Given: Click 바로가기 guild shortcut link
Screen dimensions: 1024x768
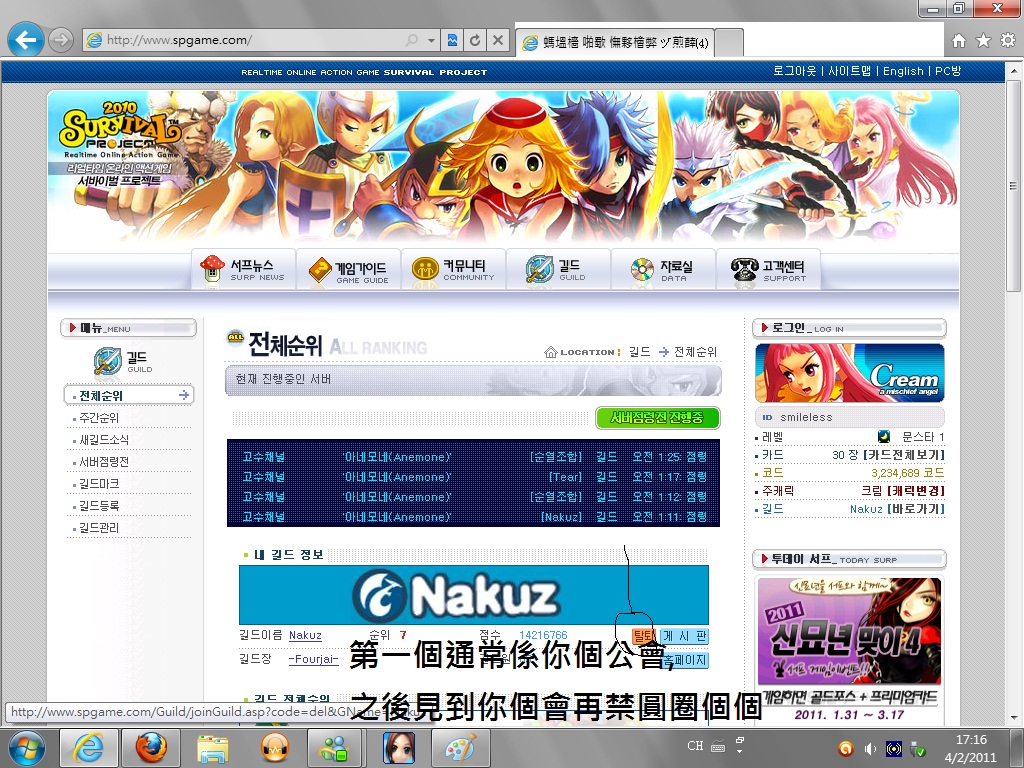Looking at the screenshot, I should click(x=916, y=509).
